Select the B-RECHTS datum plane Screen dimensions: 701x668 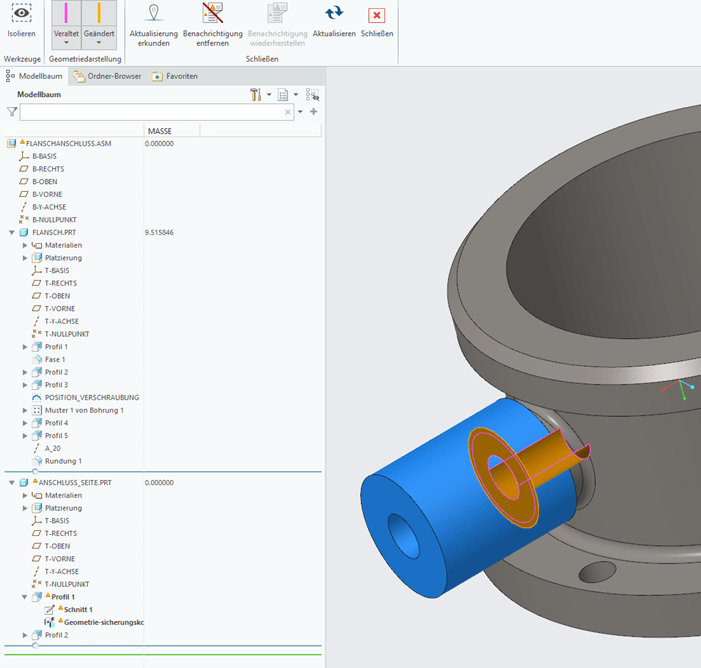click(48, 169)
